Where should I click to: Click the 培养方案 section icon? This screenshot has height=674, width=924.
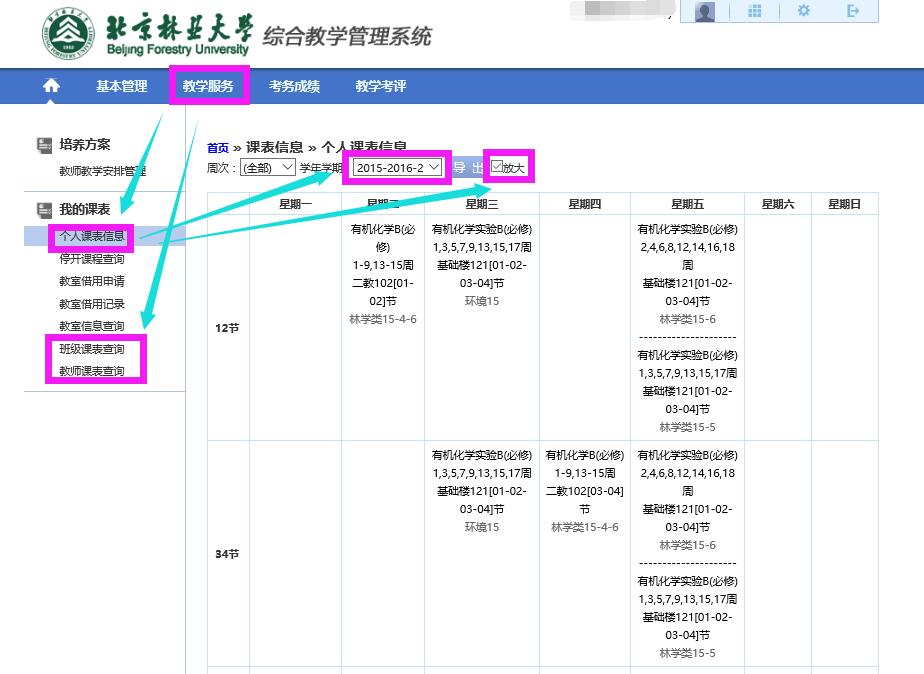coord(44,146)
